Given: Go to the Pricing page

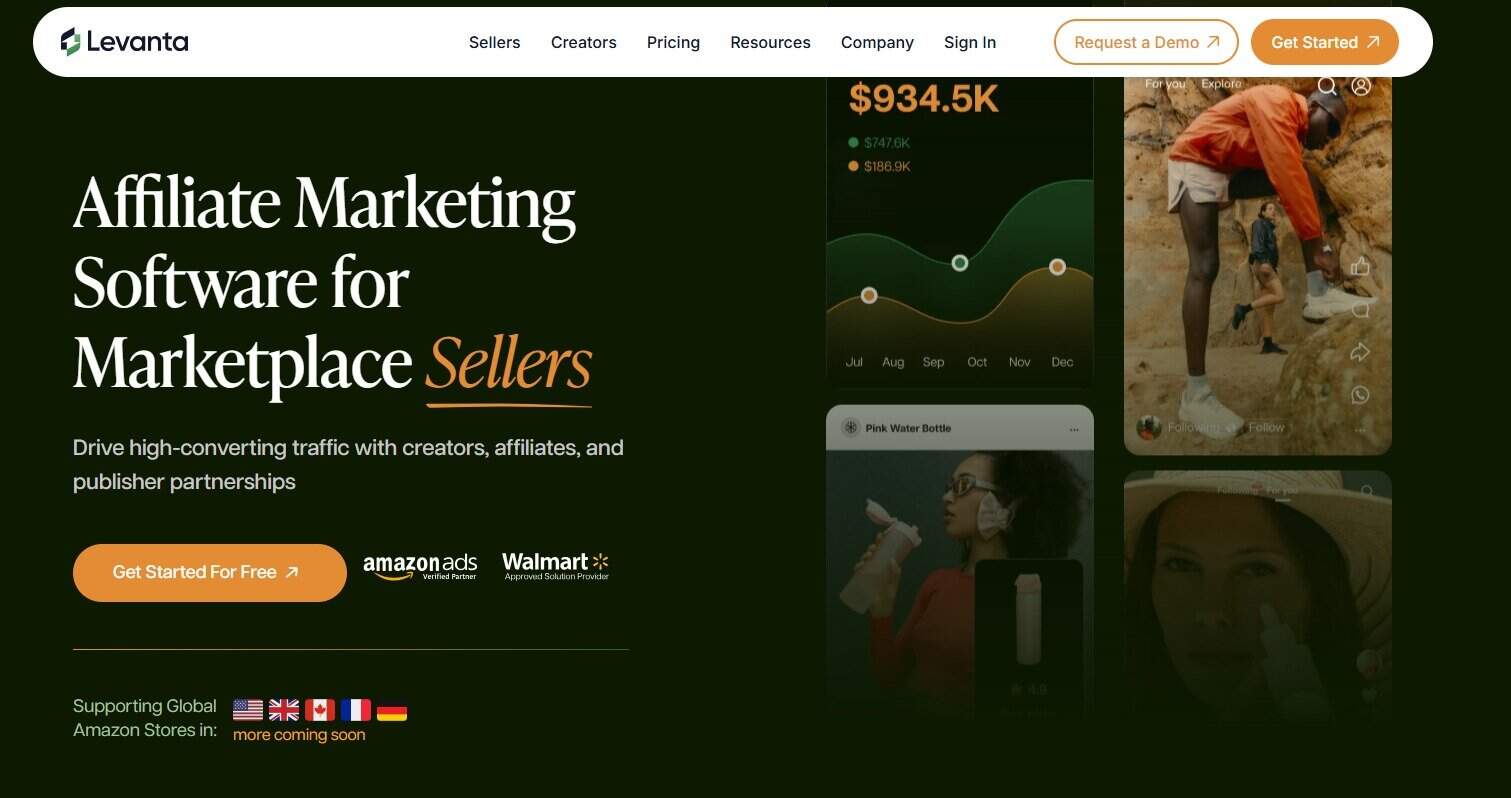Looking at the screenshot, I should (x=673, y=42).
